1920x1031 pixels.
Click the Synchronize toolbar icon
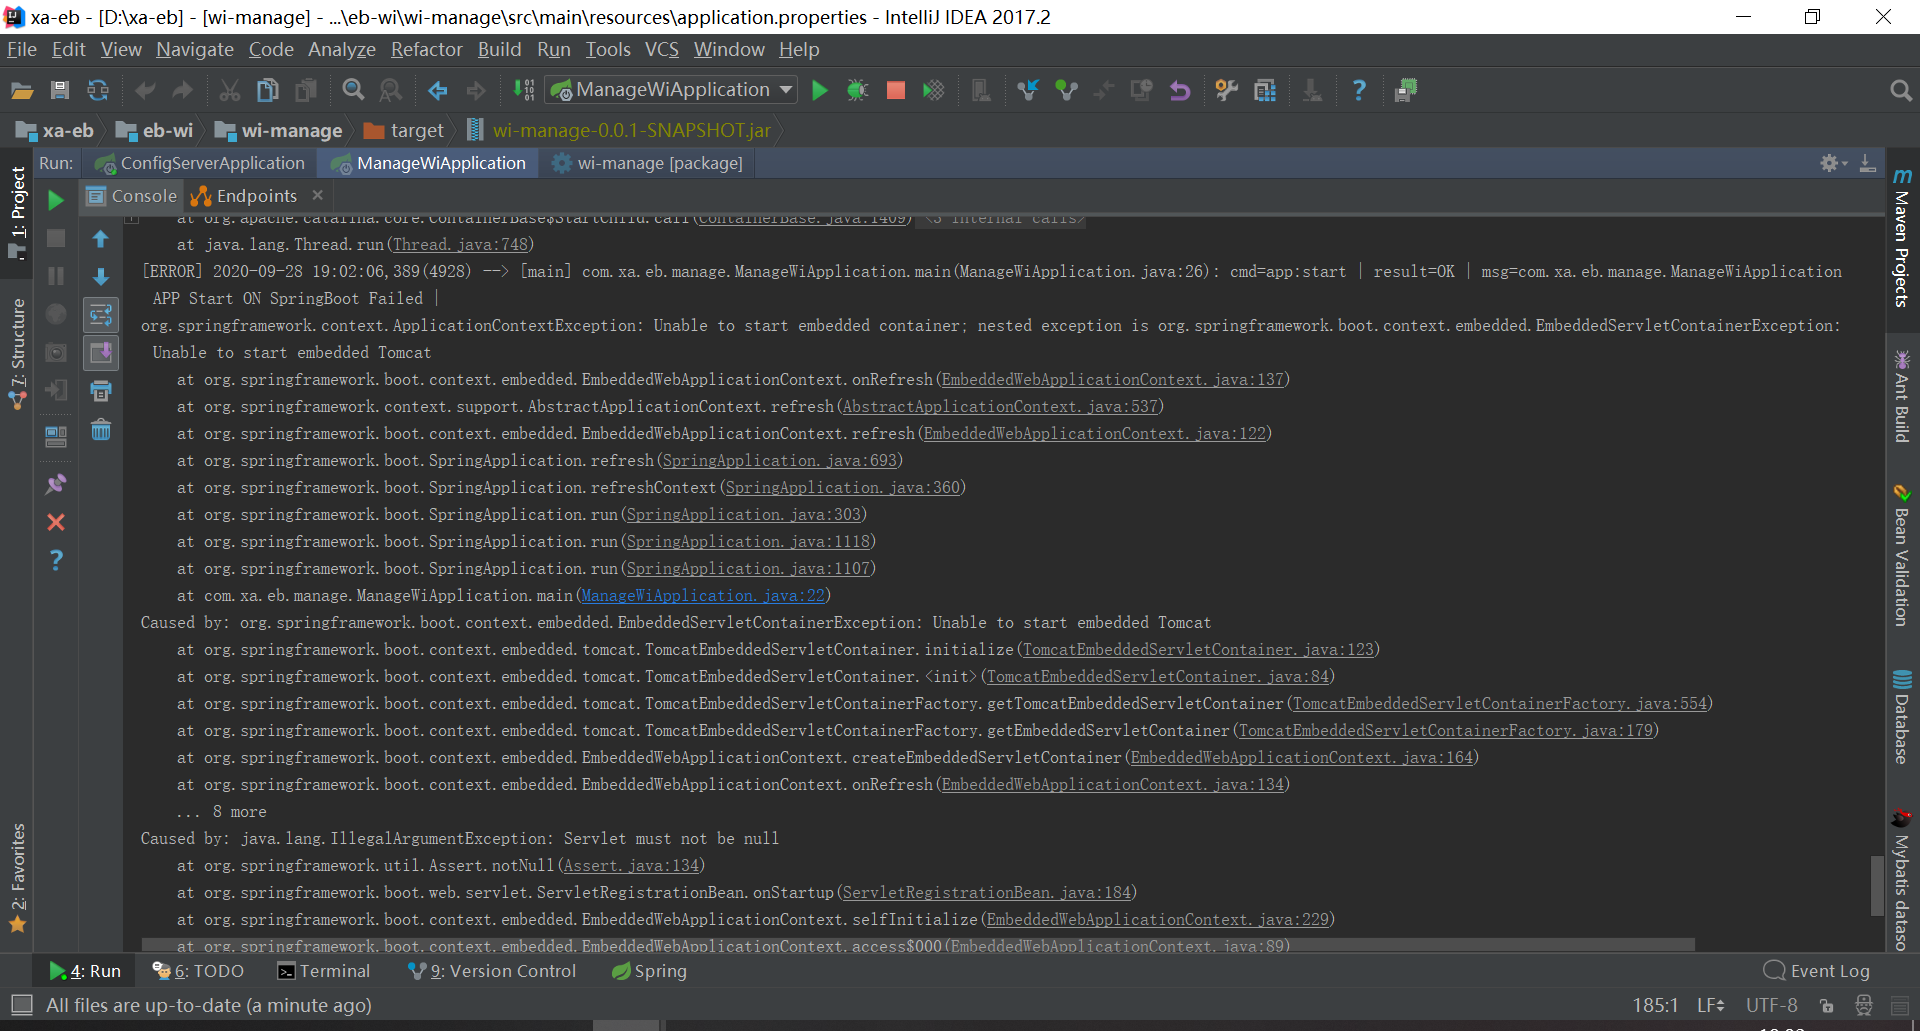point(98,91)
